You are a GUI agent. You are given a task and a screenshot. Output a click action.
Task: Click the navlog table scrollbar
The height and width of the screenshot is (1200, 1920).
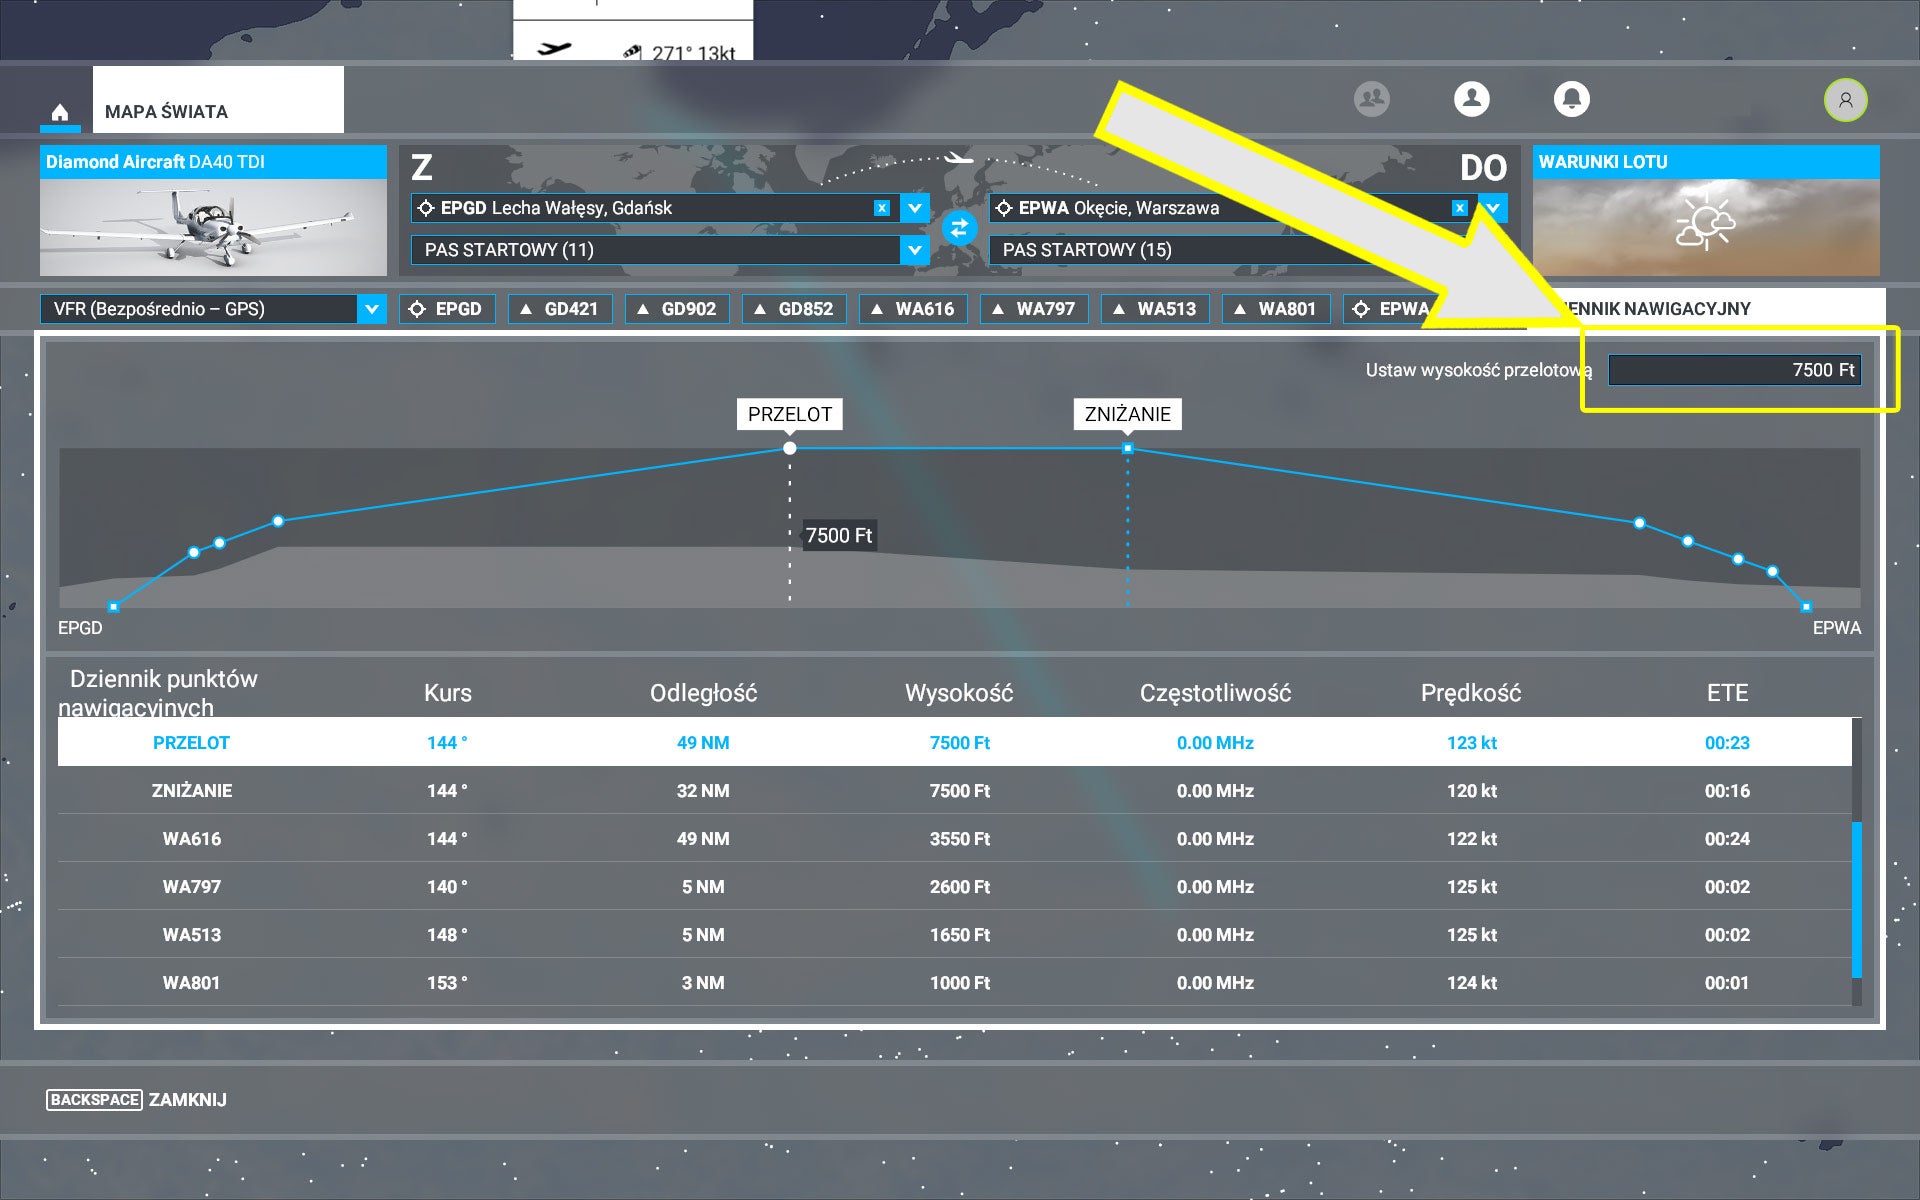coord(1856,900)
